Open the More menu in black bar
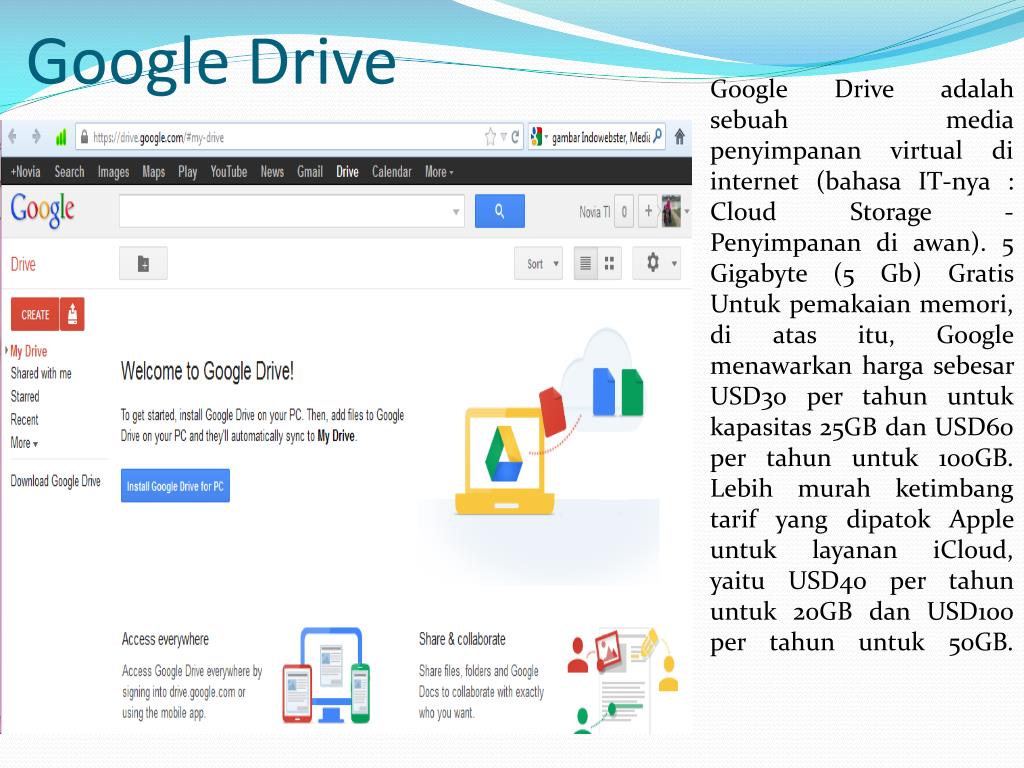The width and height of the screenshot is (1024, 768). [x=439, y=172]
